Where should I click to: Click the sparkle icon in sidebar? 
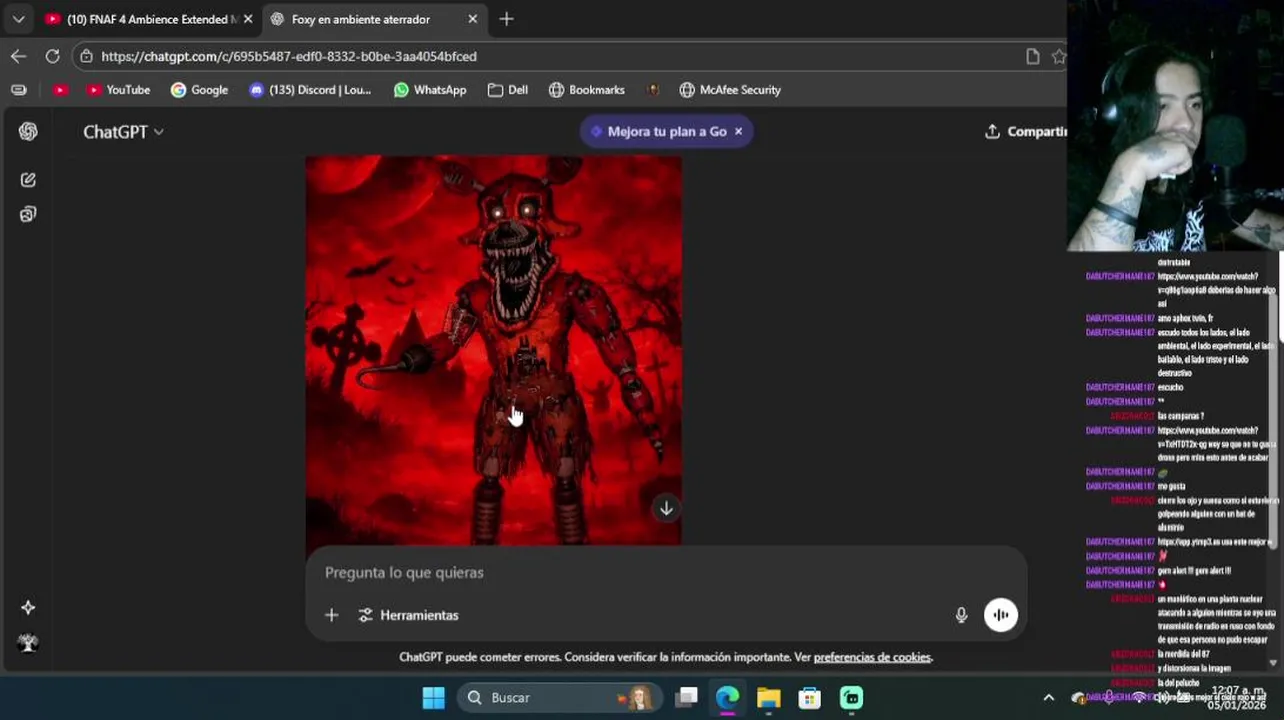[x=28, y=607]
